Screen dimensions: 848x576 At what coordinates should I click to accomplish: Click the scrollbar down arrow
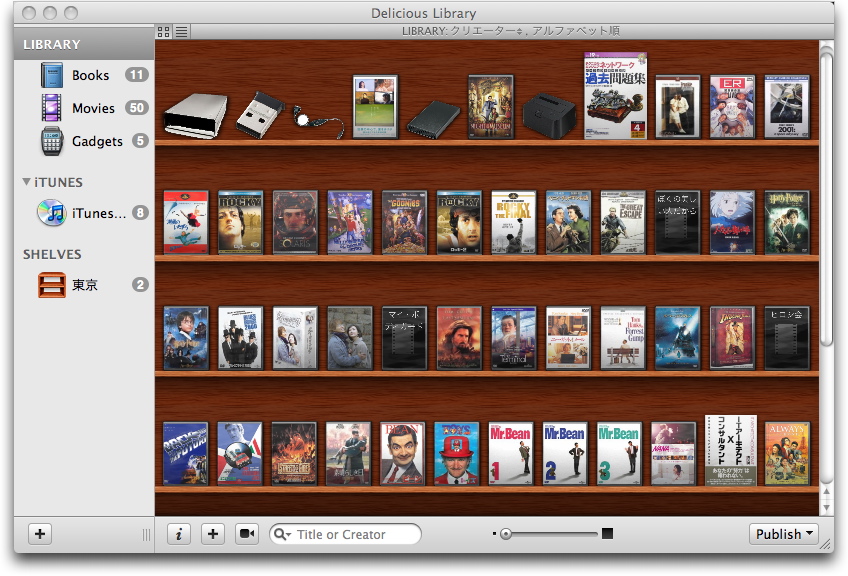click(x=826, y=508)
